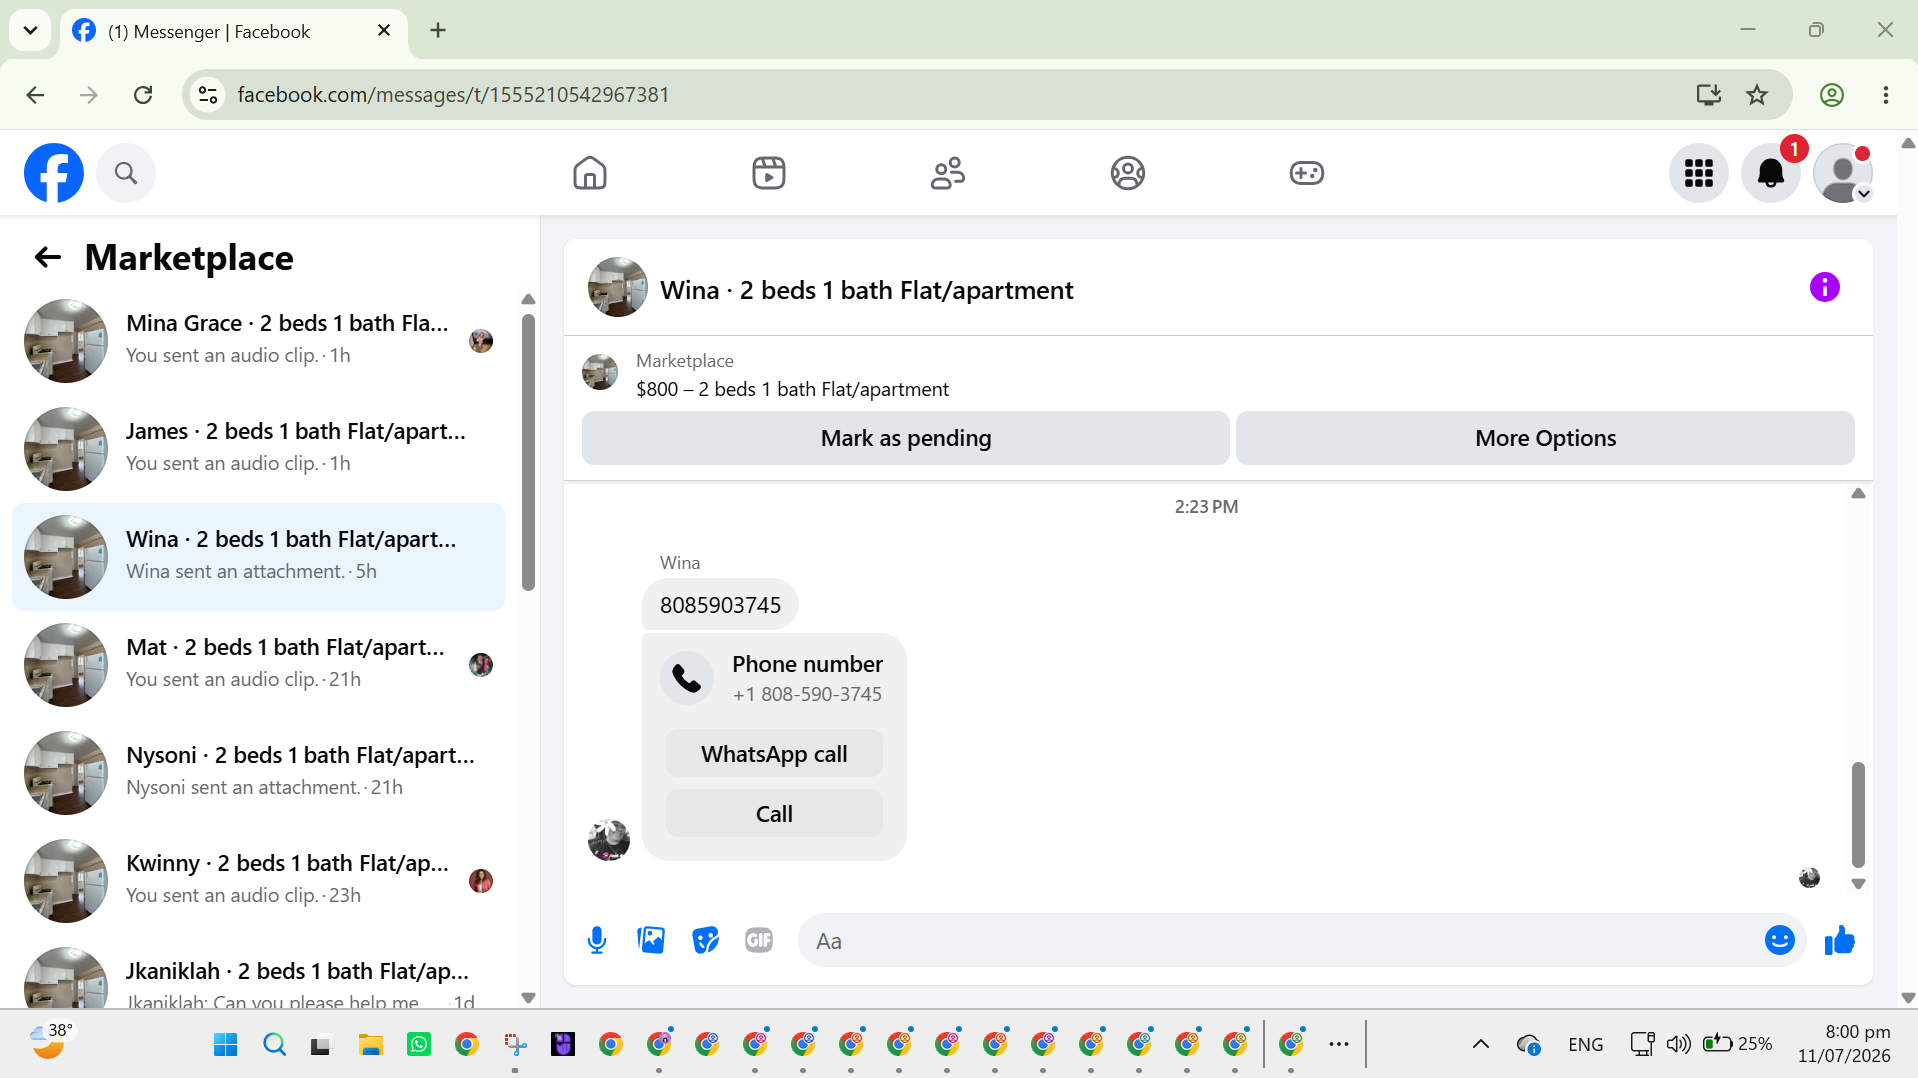
Task: Click the More Options button
Action: tap(1545, 438)
